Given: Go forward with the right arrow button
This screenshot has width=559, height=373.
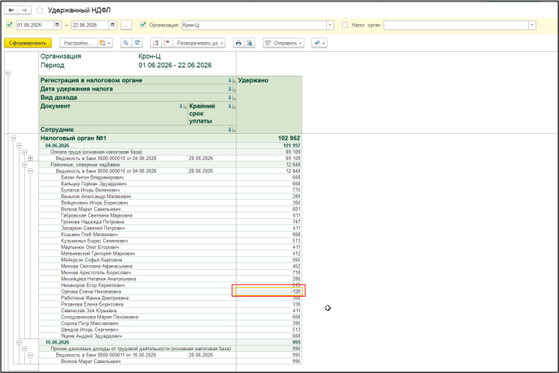Looking at the screenshot, I should [x=24, y=10].
